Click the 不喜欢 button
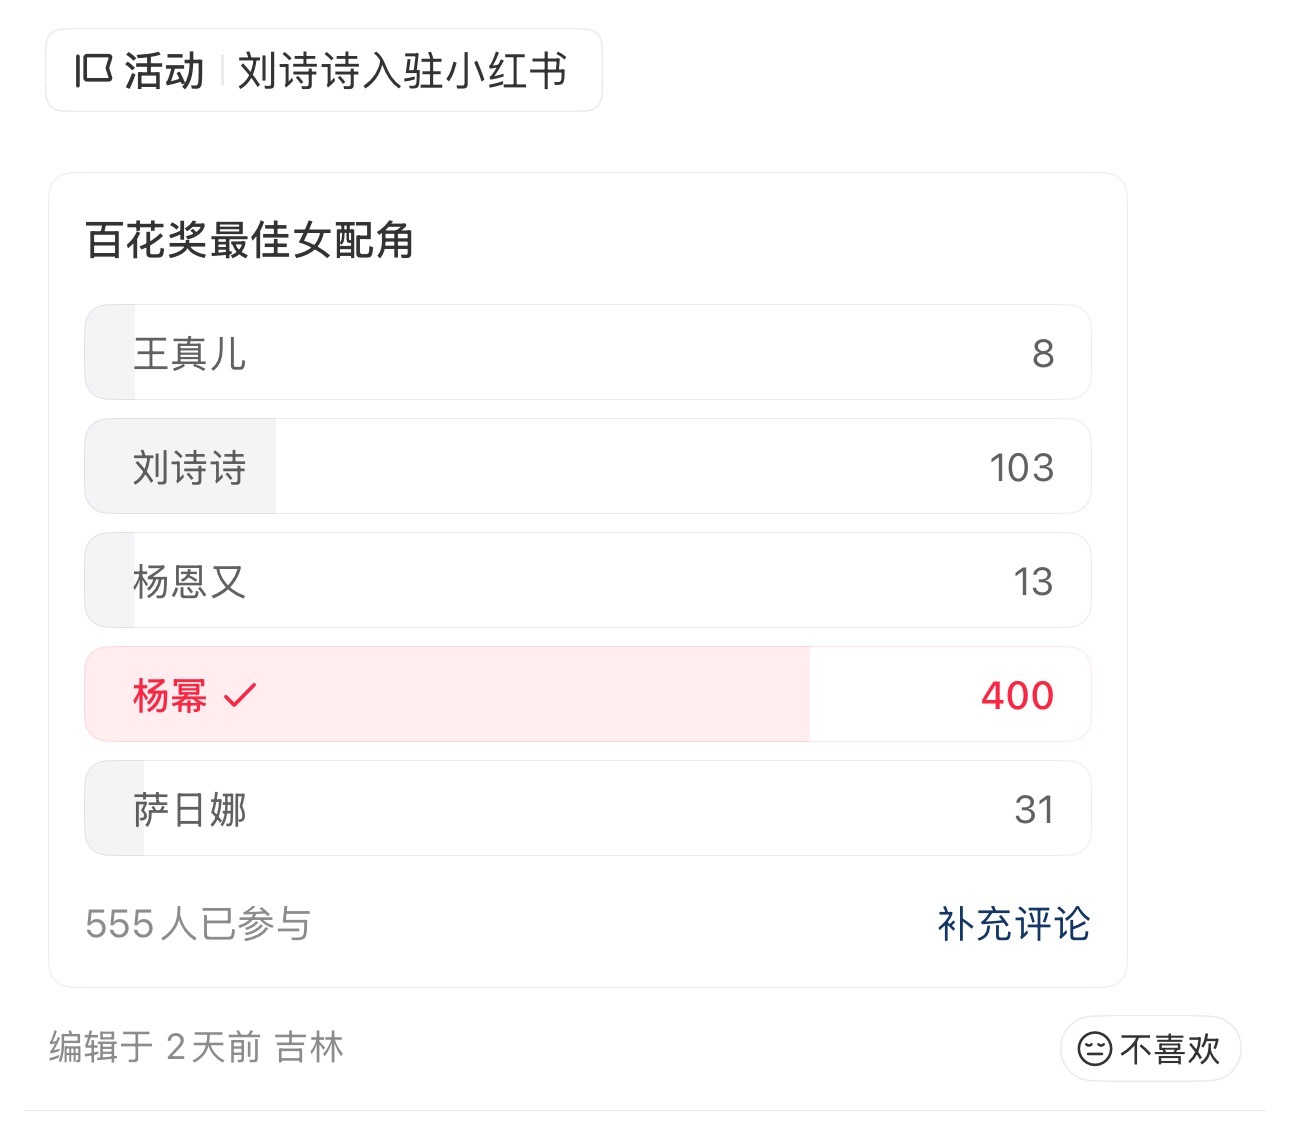 [x=1150, y=1049]
